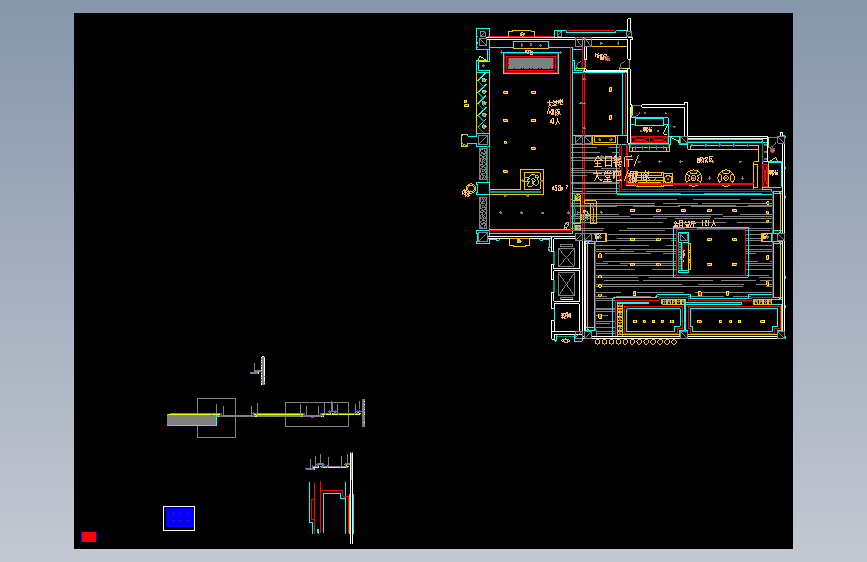Click the row of circles below the plan
Viewport: 867px width, 562px height.
point(636,342)
